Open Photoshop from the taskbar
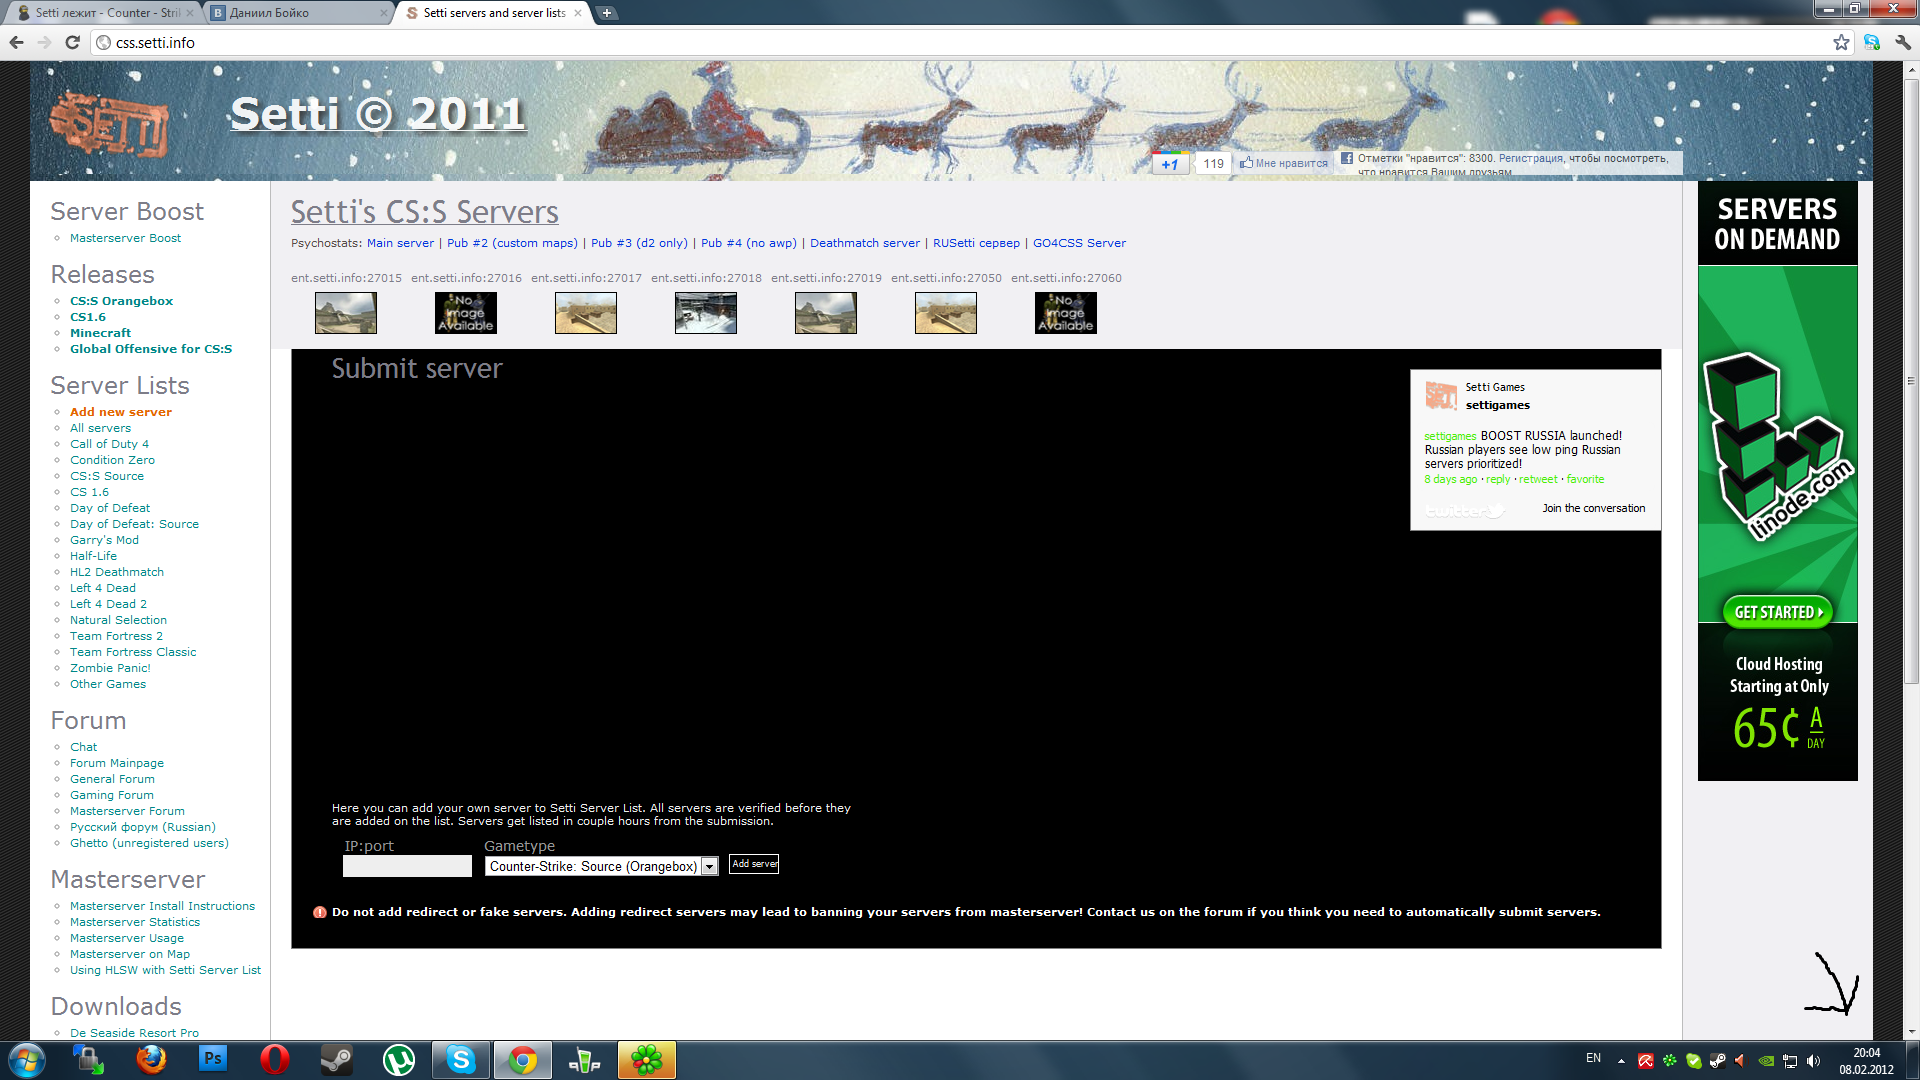The width and height of the screenshot is (1920, 1080). (x=213, y=1059)
